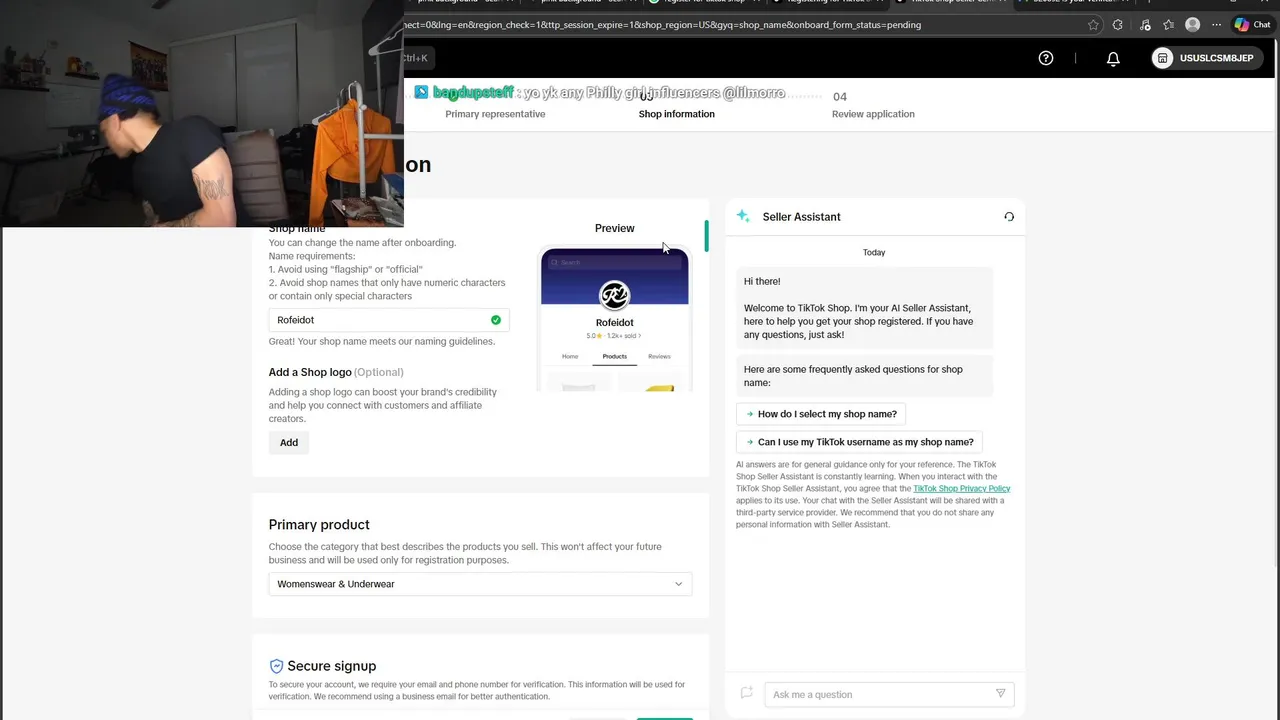Ask "How do I select my shop name?"
This screenshot has width=1280, height=720.
pyautogui.click(x=821, y=414)
